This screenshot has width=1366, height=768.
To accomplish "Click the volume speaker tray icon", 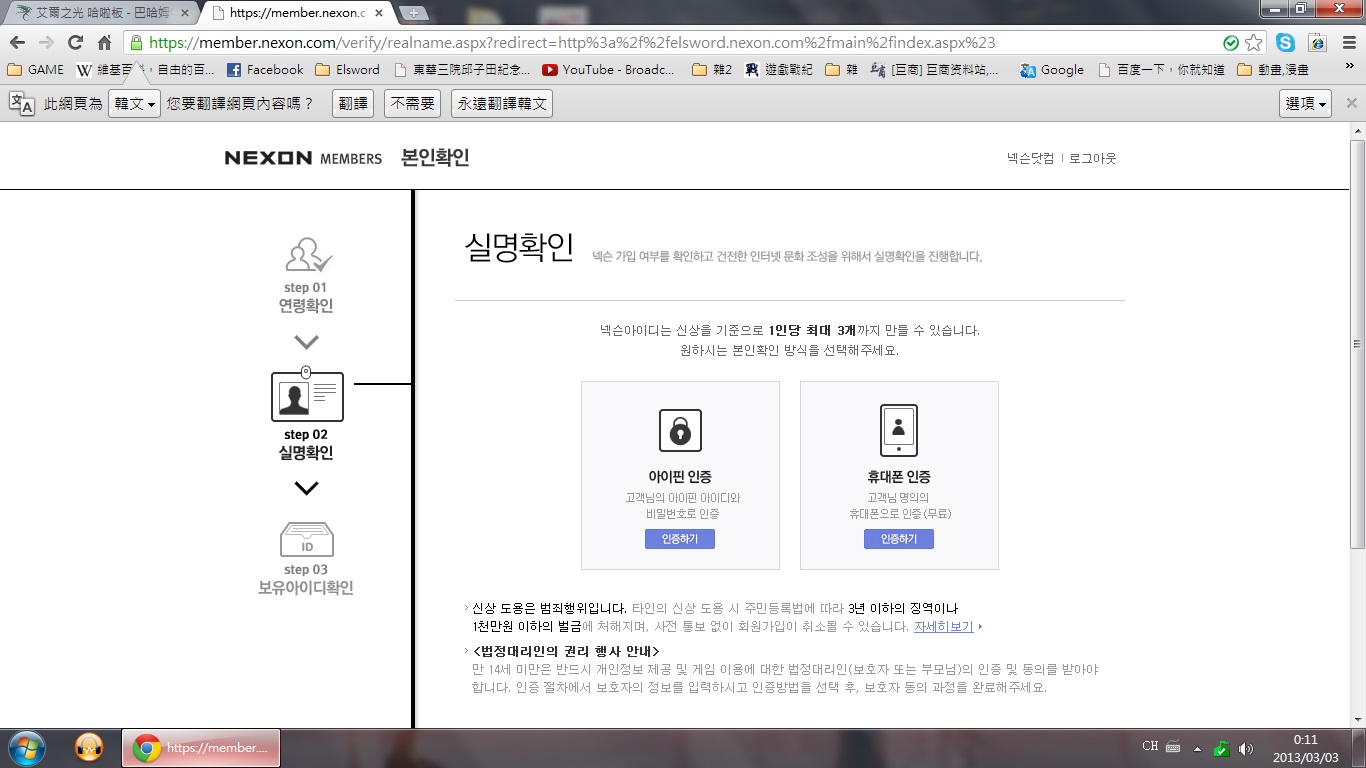I will pos(1245,748).
